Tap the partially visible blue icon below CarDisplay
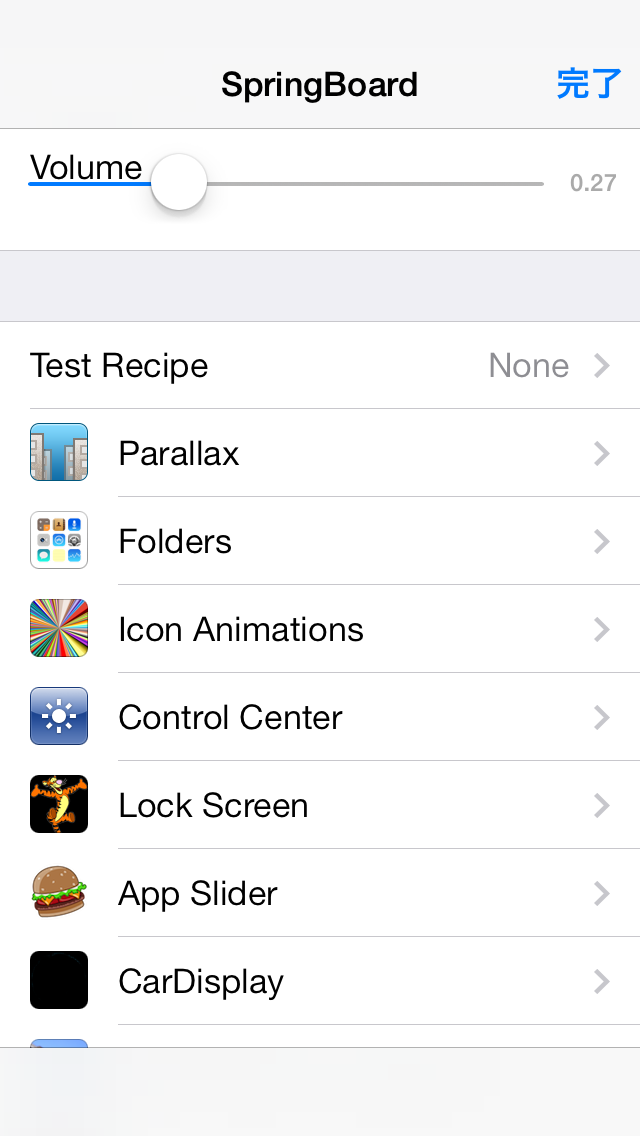The image size is (640, 1136). click(x=59, y=1043)
